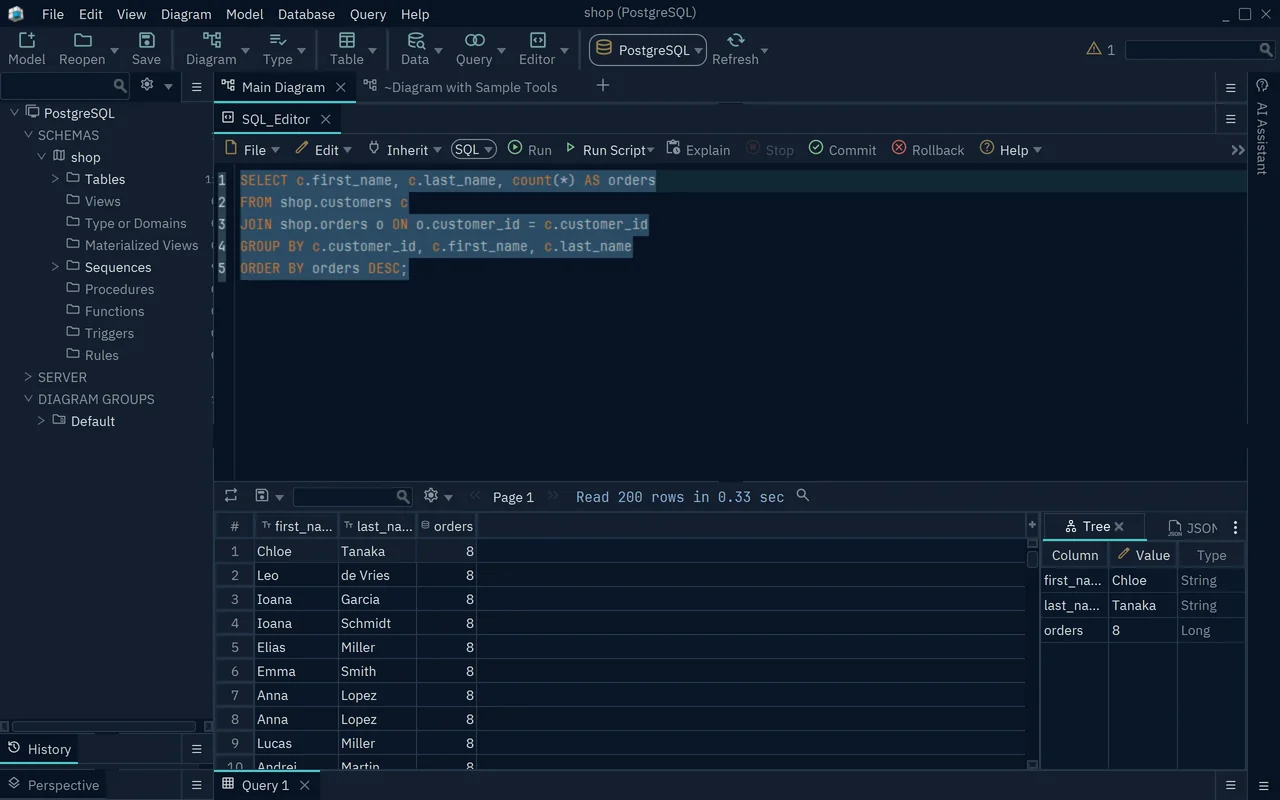Open the Query menu in menu bar
Image resolution: width=1280 pixels, height=800 pixels.
(x=368, y=14)
